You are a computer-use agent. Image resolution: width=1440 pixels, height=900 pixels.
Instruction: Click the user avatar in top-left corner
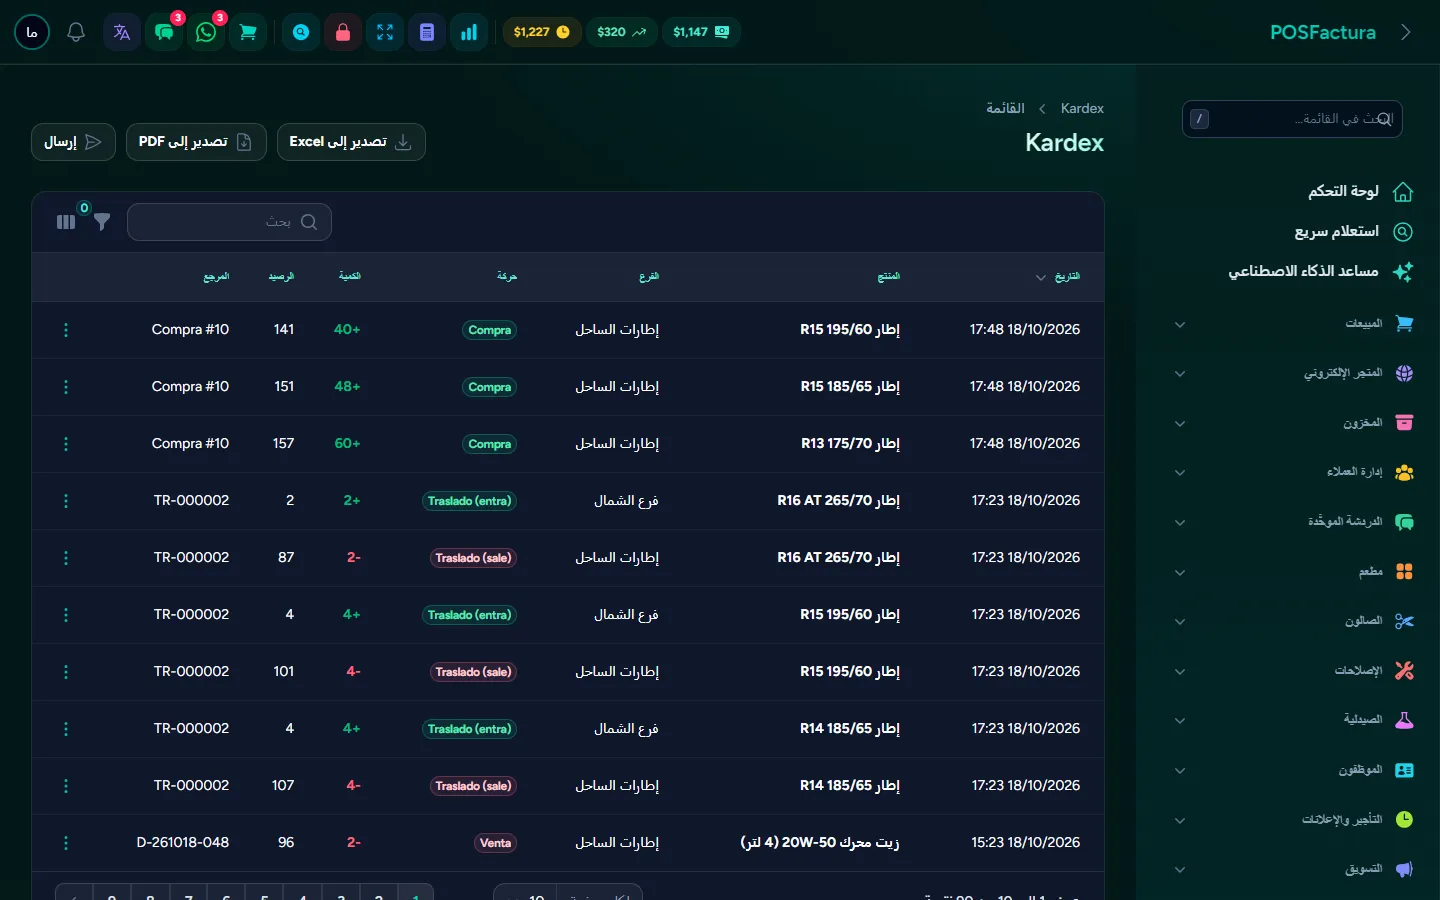[32, 32]
